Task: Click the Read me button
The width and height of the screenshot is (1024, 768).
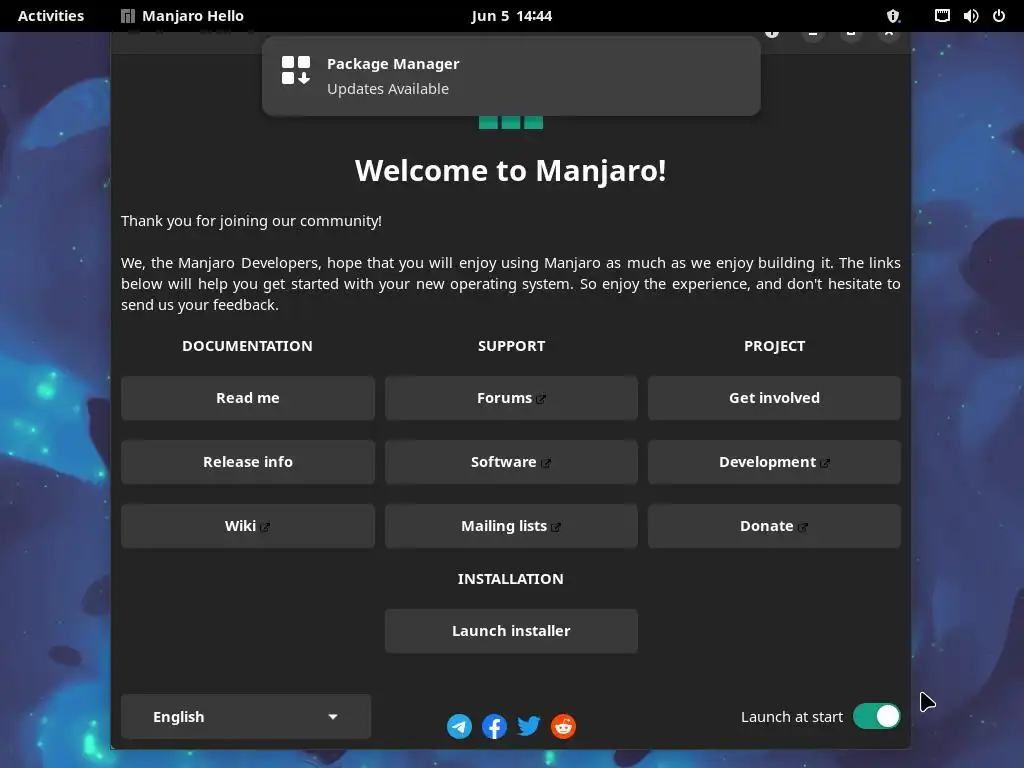Action: point(248,398)
